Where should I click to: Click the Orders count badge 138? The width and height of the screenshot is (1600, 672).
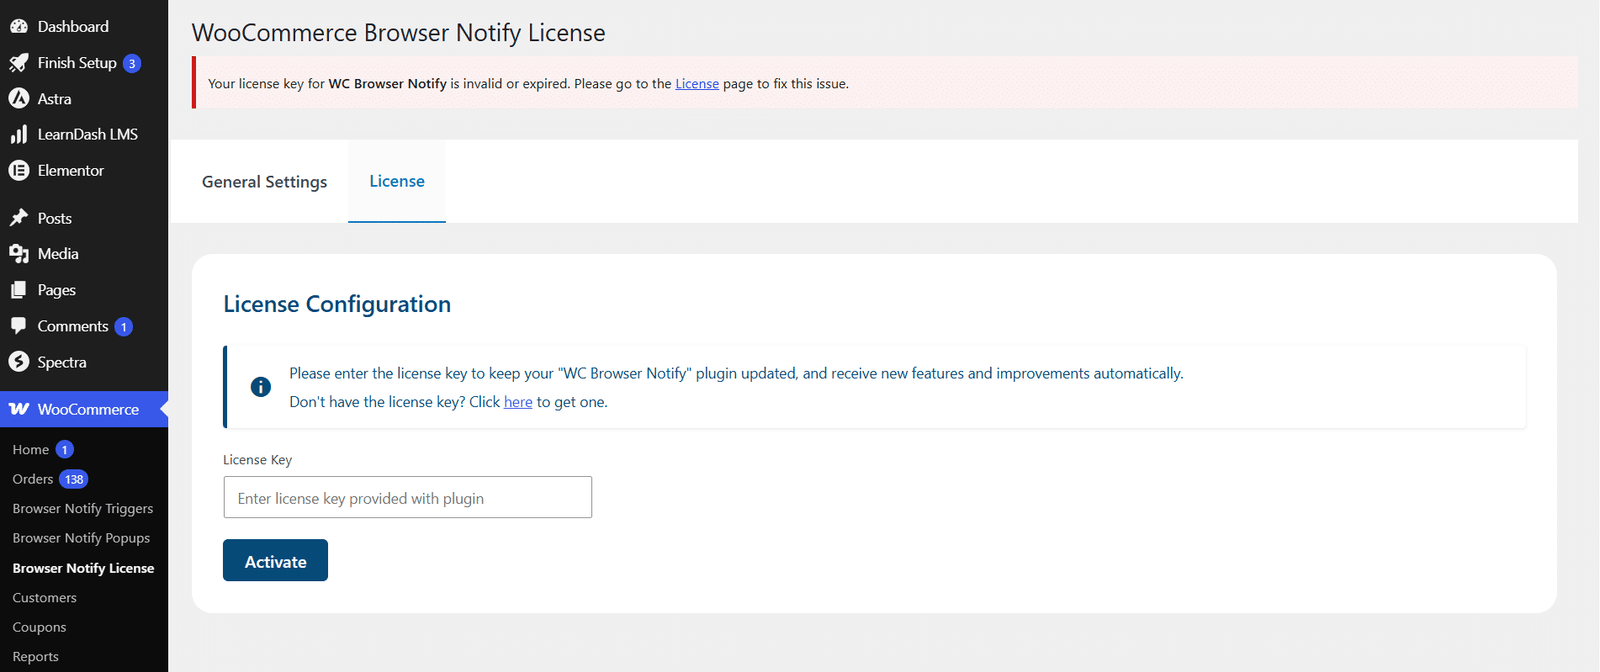[74, 479]
